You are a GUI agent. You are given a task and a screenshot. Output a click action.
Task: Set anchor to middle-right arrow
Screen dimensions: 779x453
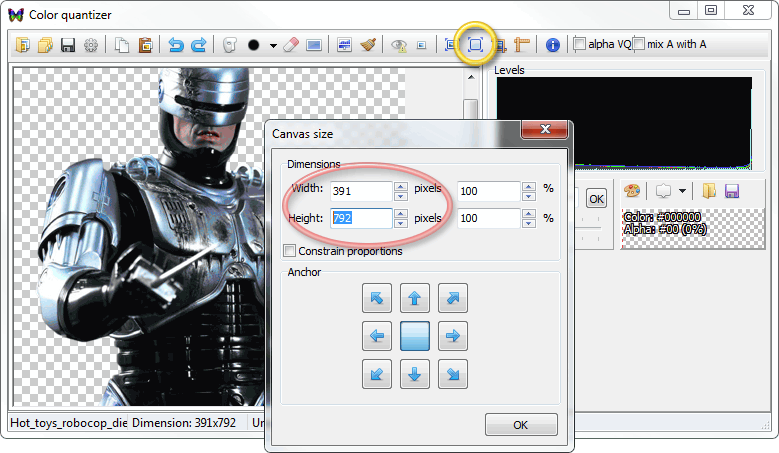[x=453, y=336]
